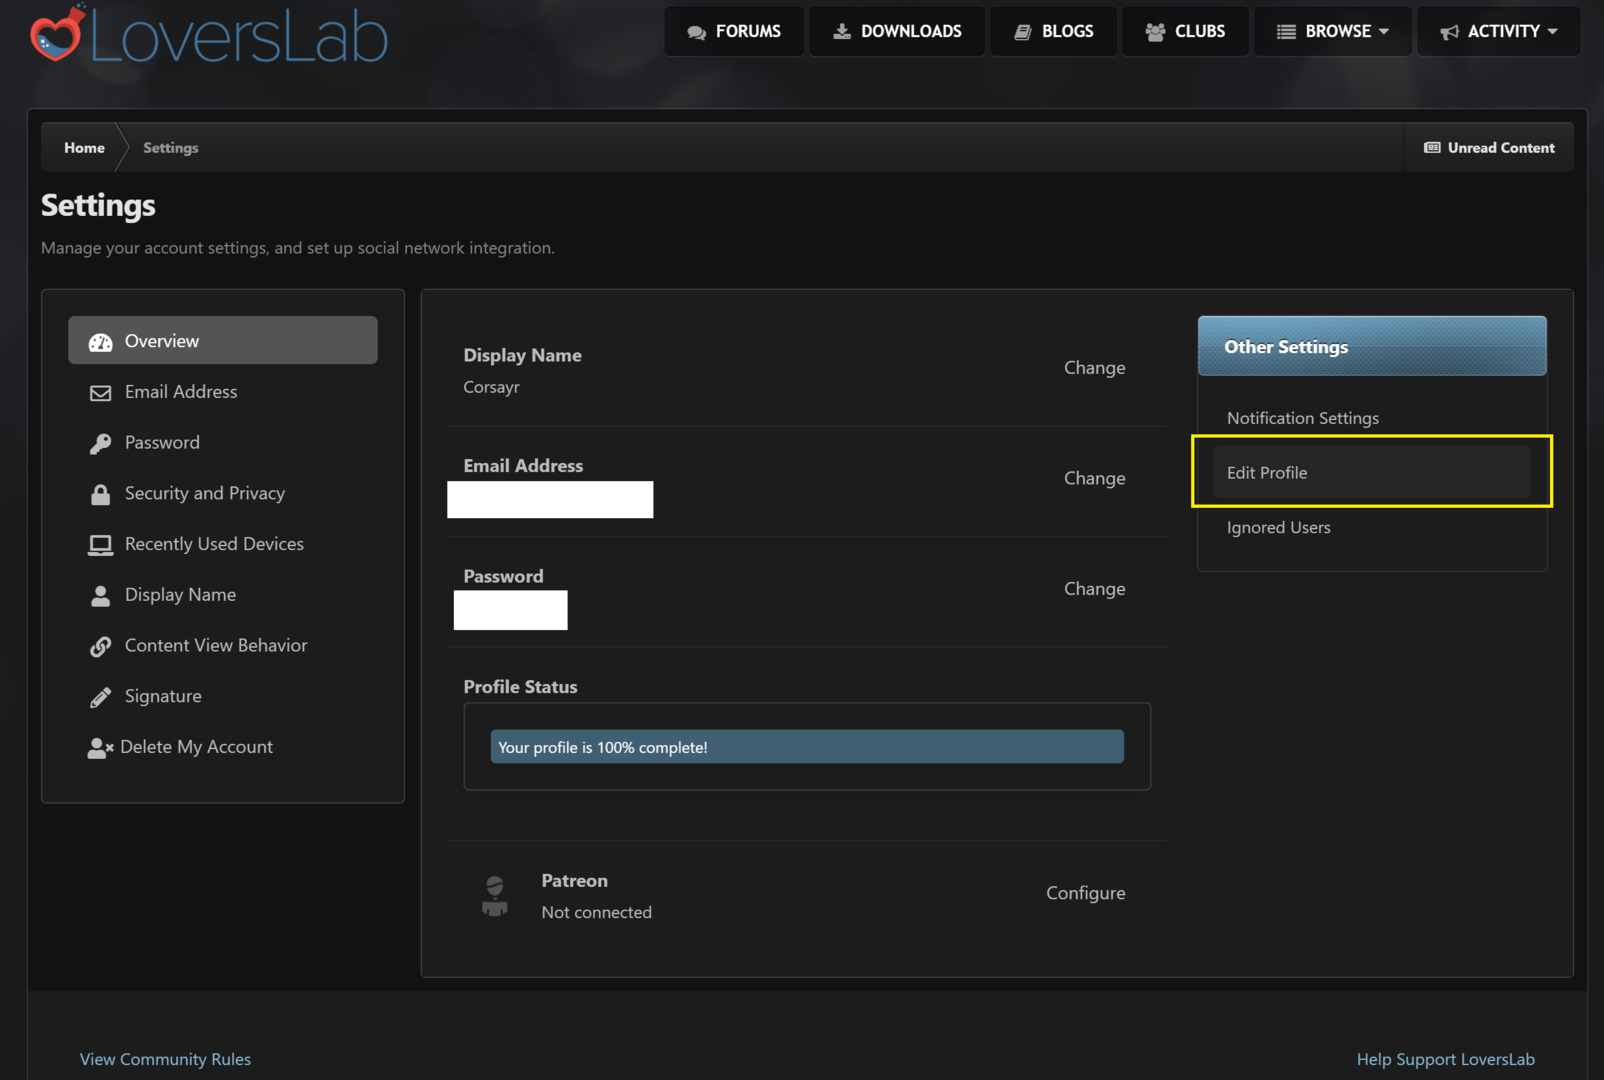Go to Home breadcrumb
The height and width of the screenshot is (1080, 1604).
pyautogui.click(x=84, y=148)
